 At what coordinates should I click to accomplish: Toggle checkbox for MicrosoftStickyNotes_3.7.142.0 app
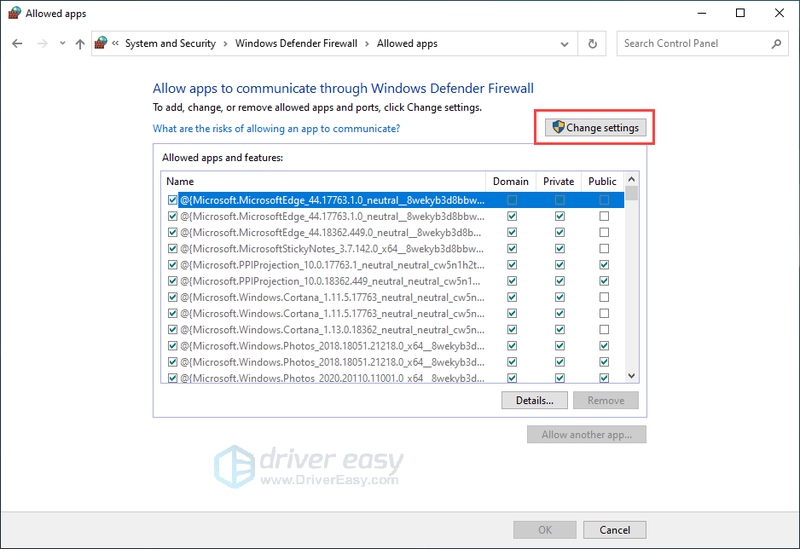coord(172,249)
